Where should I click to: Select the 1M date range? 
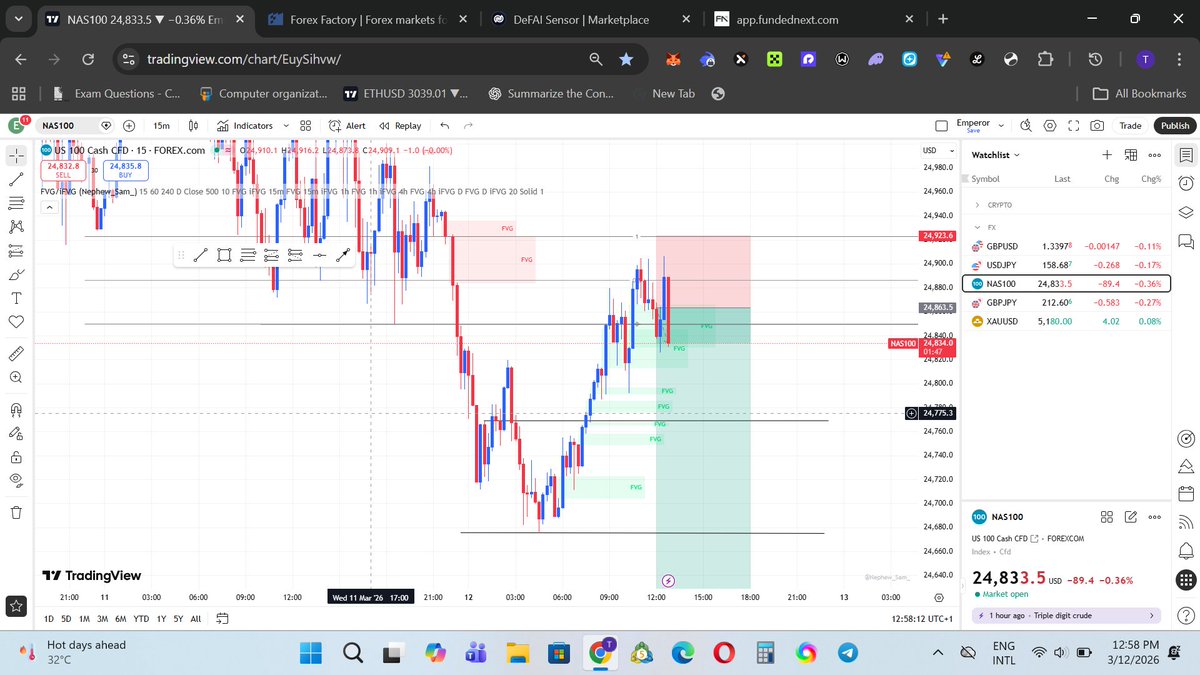tap(82, 619)
